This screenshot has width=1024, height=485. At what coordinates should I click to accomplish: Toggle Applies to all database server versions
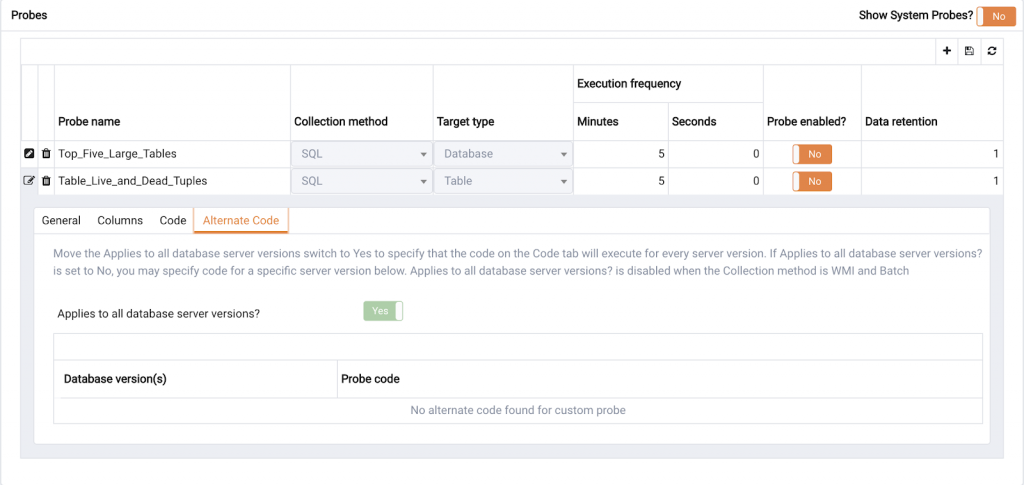(x=383, y=311)
